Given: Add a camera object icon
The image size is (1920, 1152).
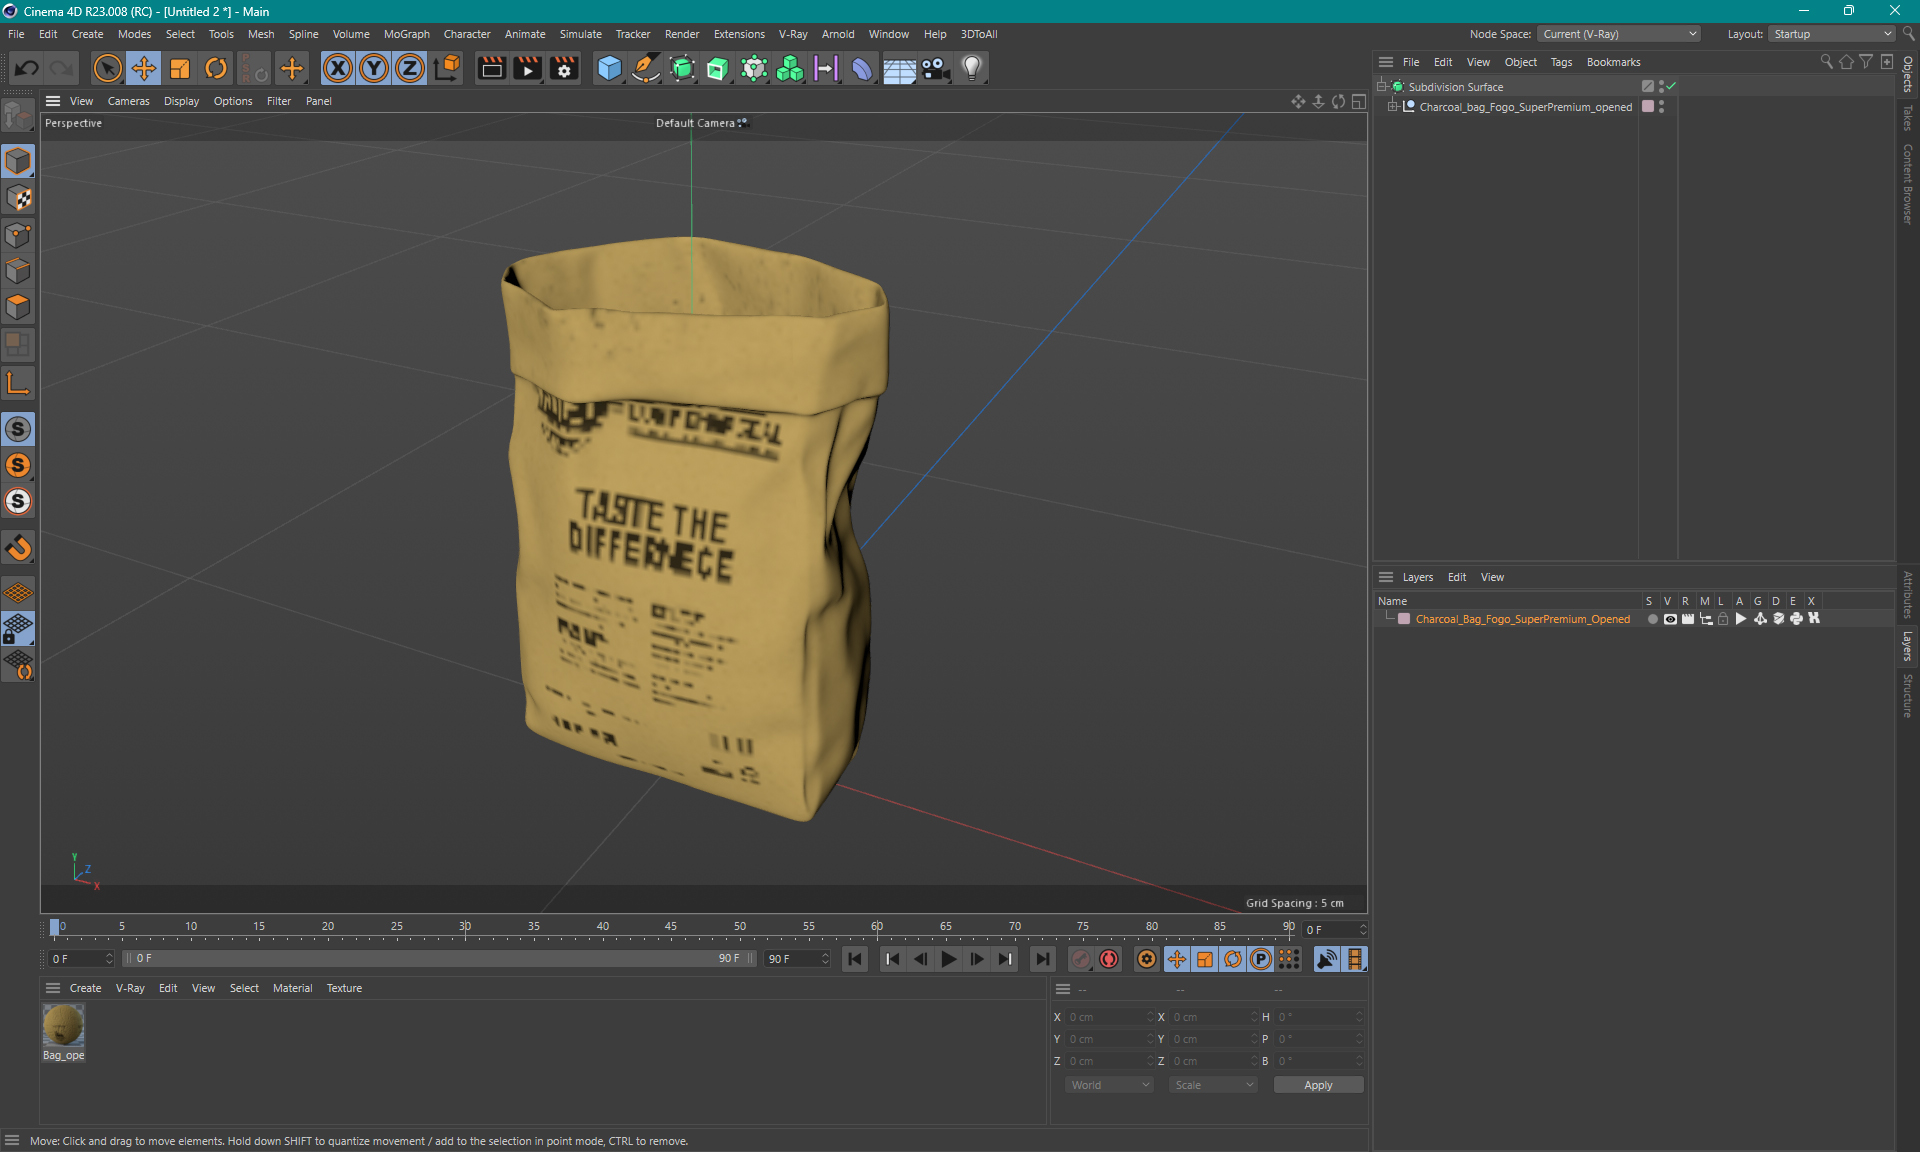Looking at the screenshot, I should pos(936,68).
